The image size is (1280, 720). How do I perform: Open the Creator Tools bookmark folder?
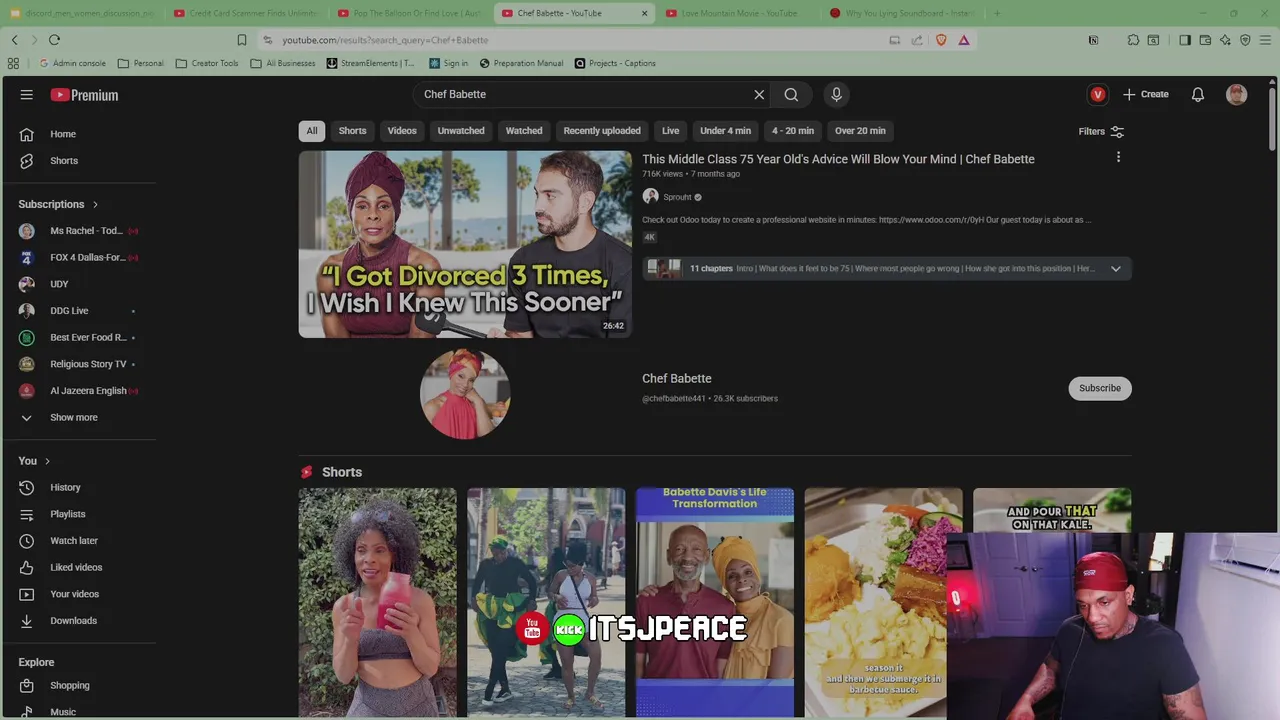[207, 63]
